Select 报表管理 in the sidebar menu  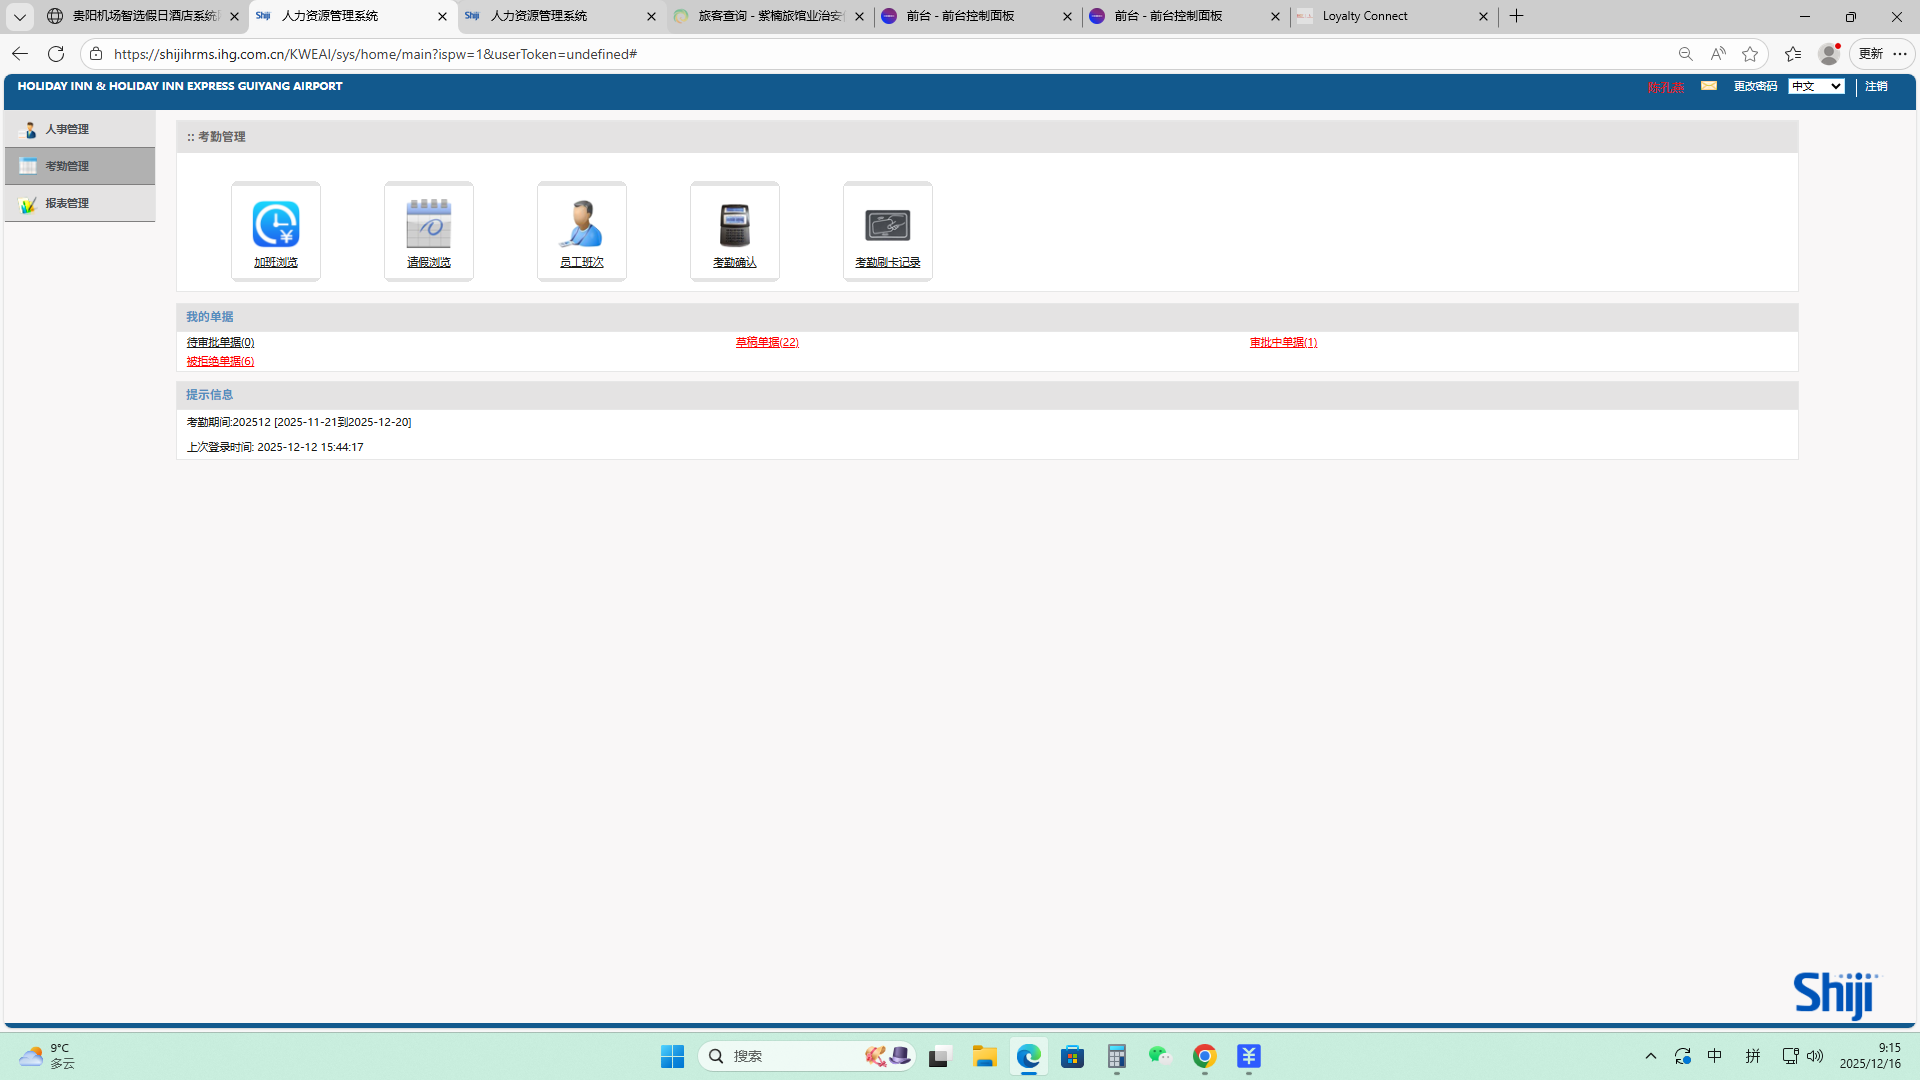(x=67, y=203)
